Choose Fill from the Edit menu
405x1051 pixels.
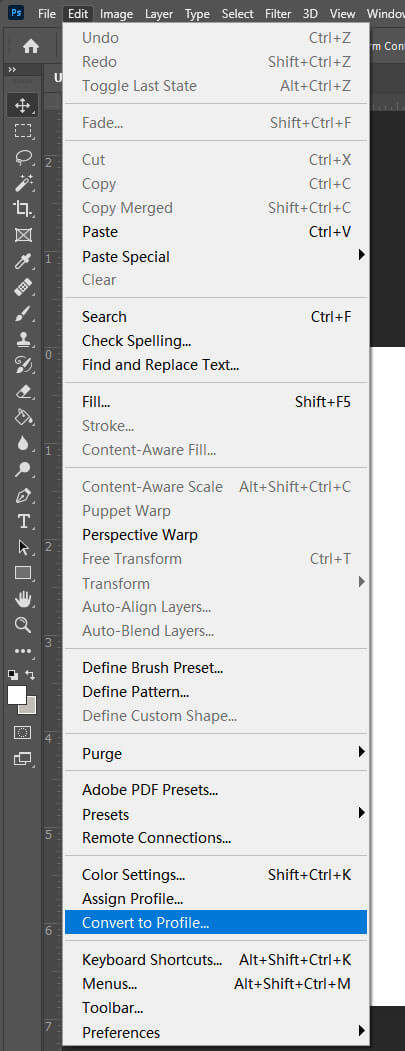tap(216, 401)
